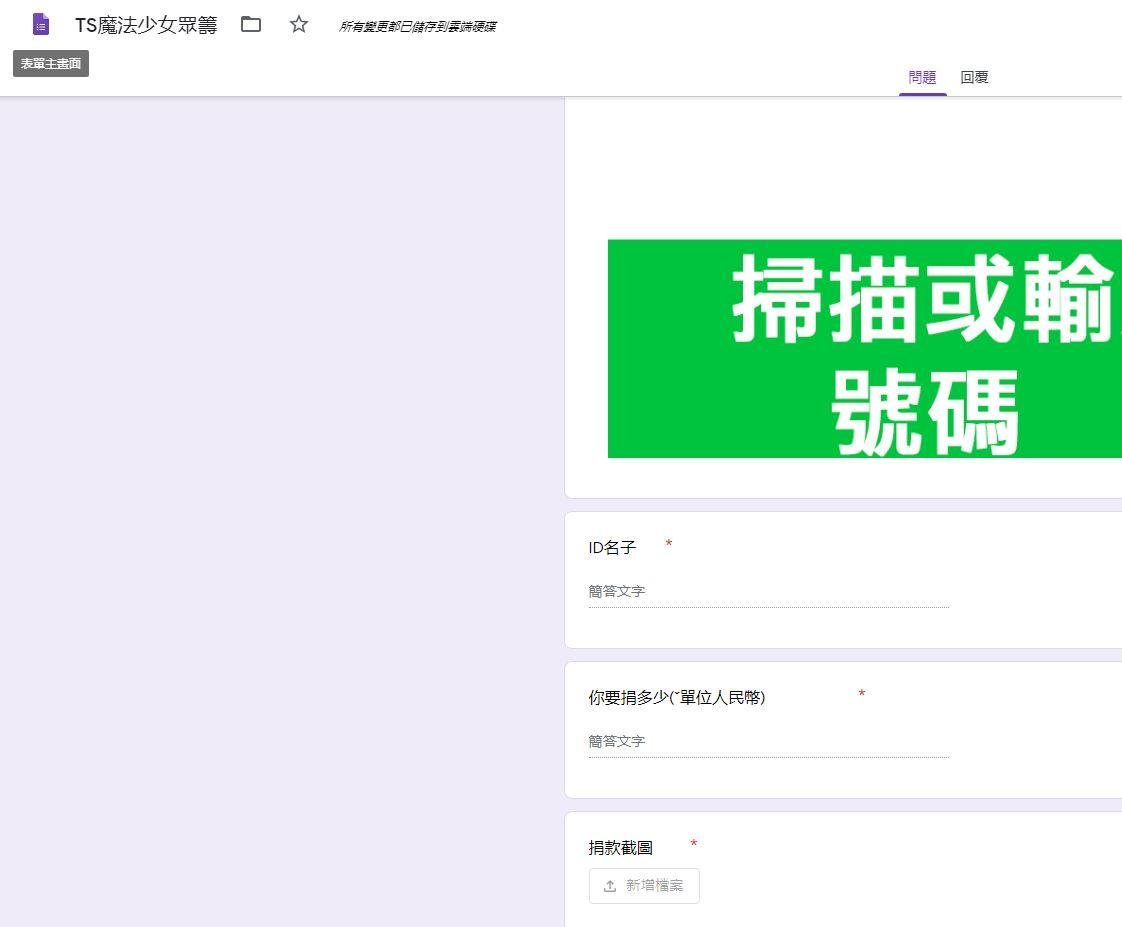
Task: Edit the form title TS魔法少女眾籌
Action: tap(146, 26)
